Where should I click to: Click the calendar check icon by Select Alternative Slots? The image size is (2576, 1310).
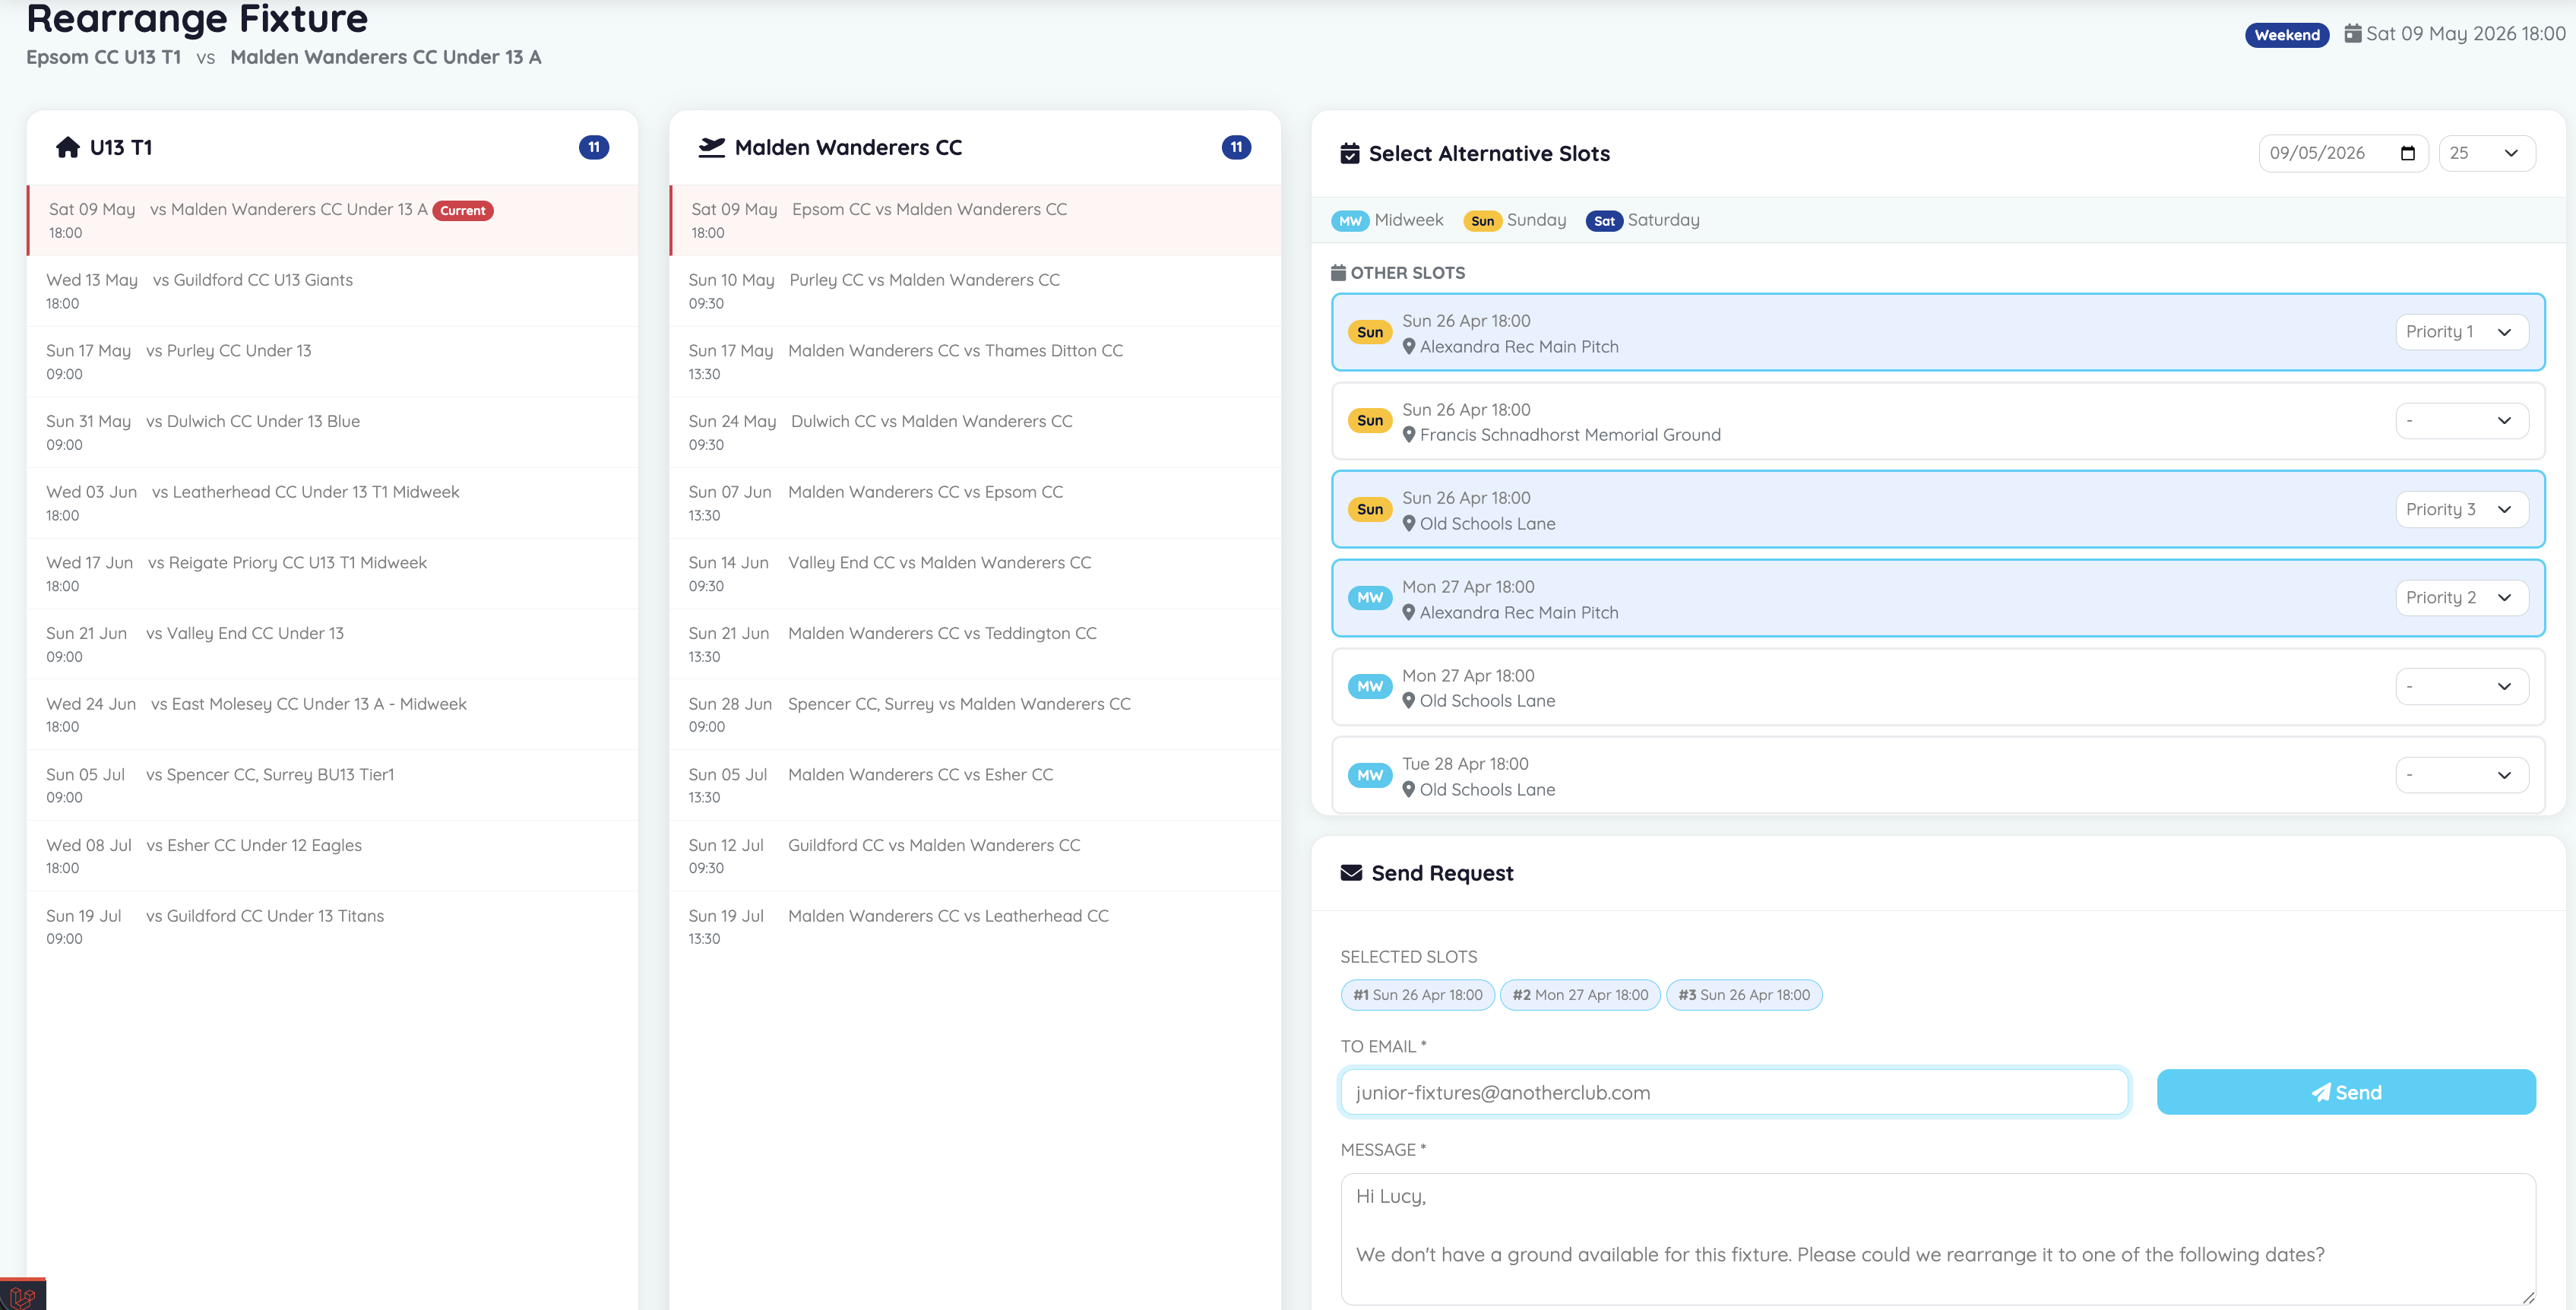click(1349, 154)
